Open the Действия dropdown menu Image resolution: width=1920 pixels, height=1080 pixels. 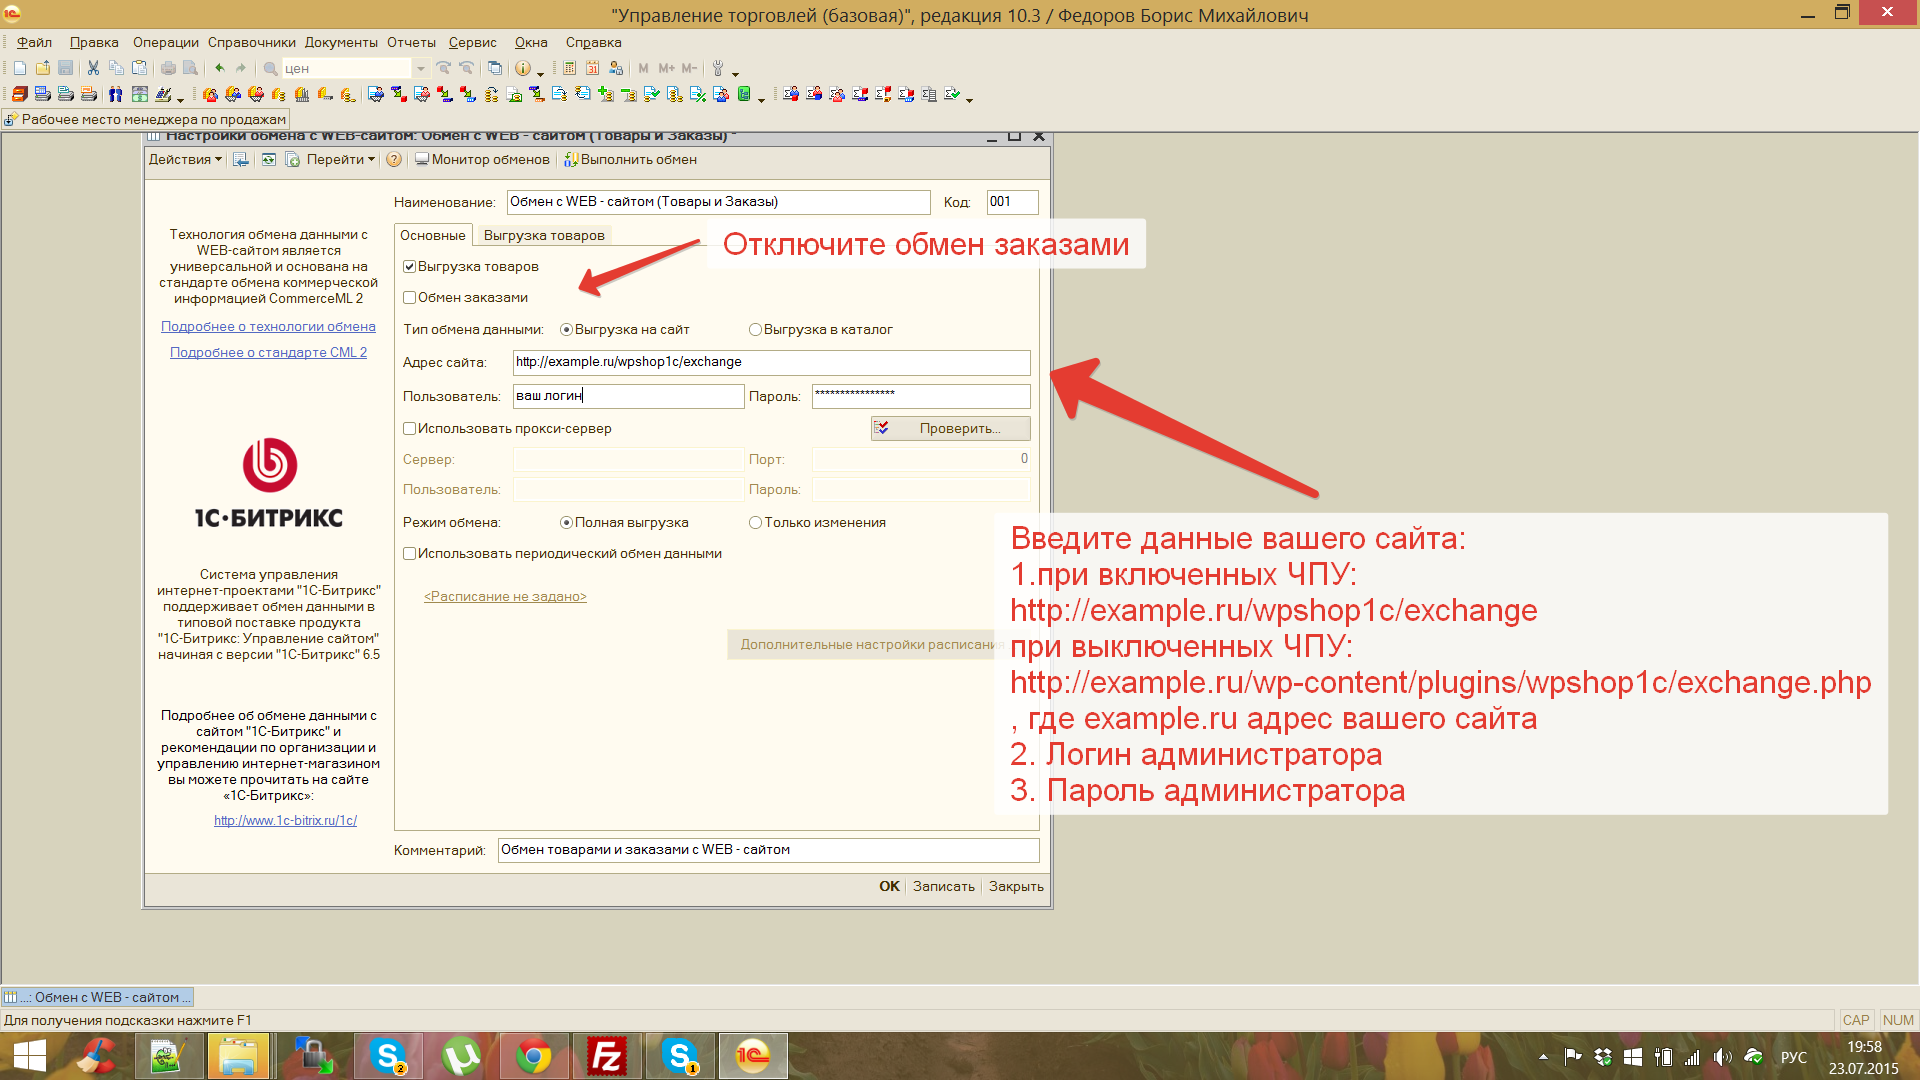185,160
